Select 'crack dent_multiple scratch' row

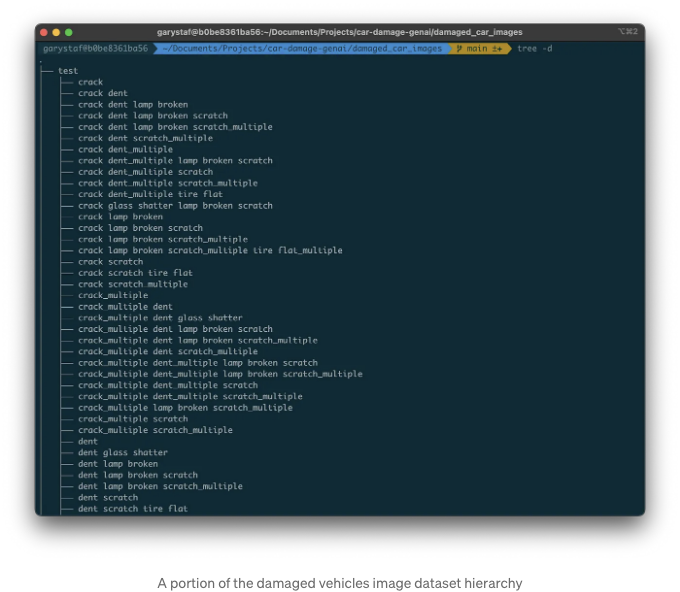click(145, 172)
